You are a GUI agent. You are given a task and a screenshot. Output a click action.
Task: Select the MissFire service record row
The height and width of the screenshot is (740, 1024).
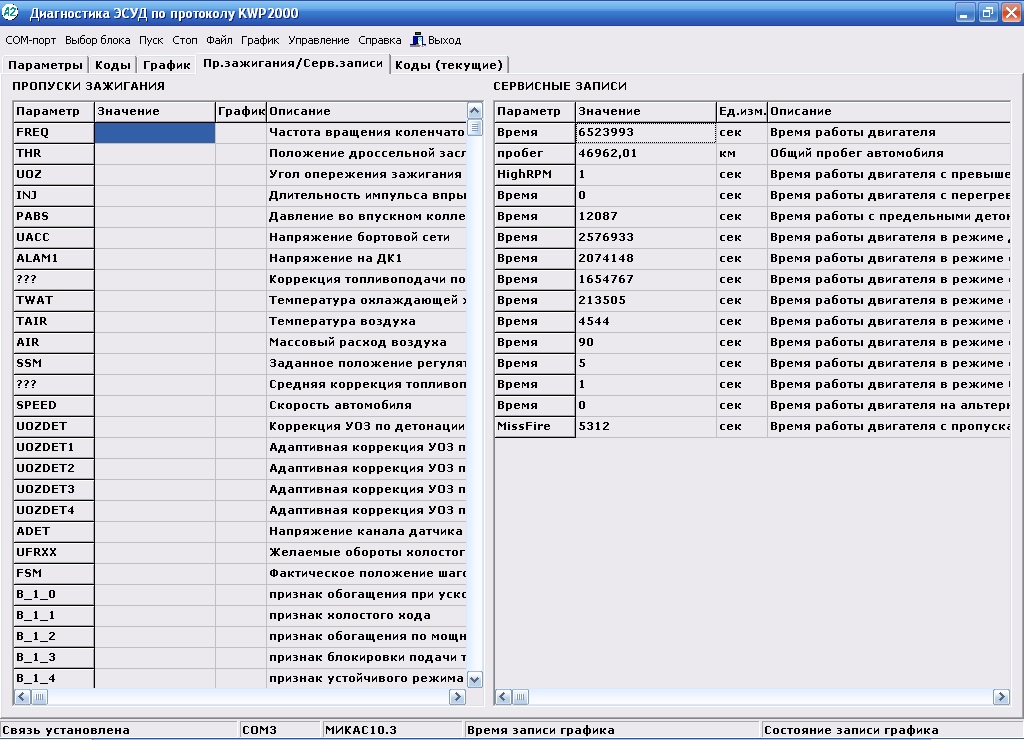click(x=752, y=426)
